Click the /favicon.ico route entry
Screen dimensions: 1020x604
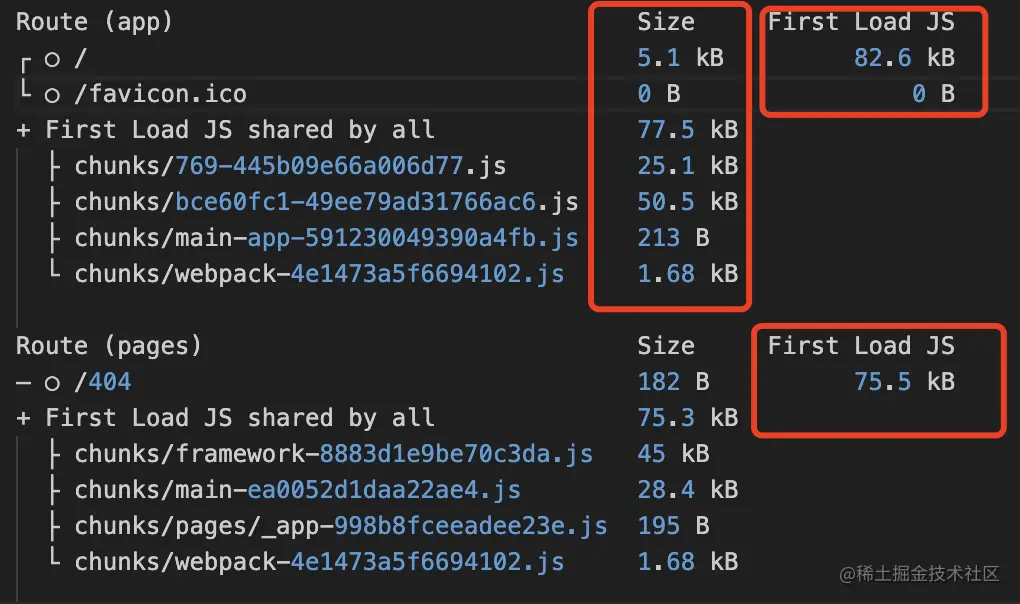pos(161,94)
